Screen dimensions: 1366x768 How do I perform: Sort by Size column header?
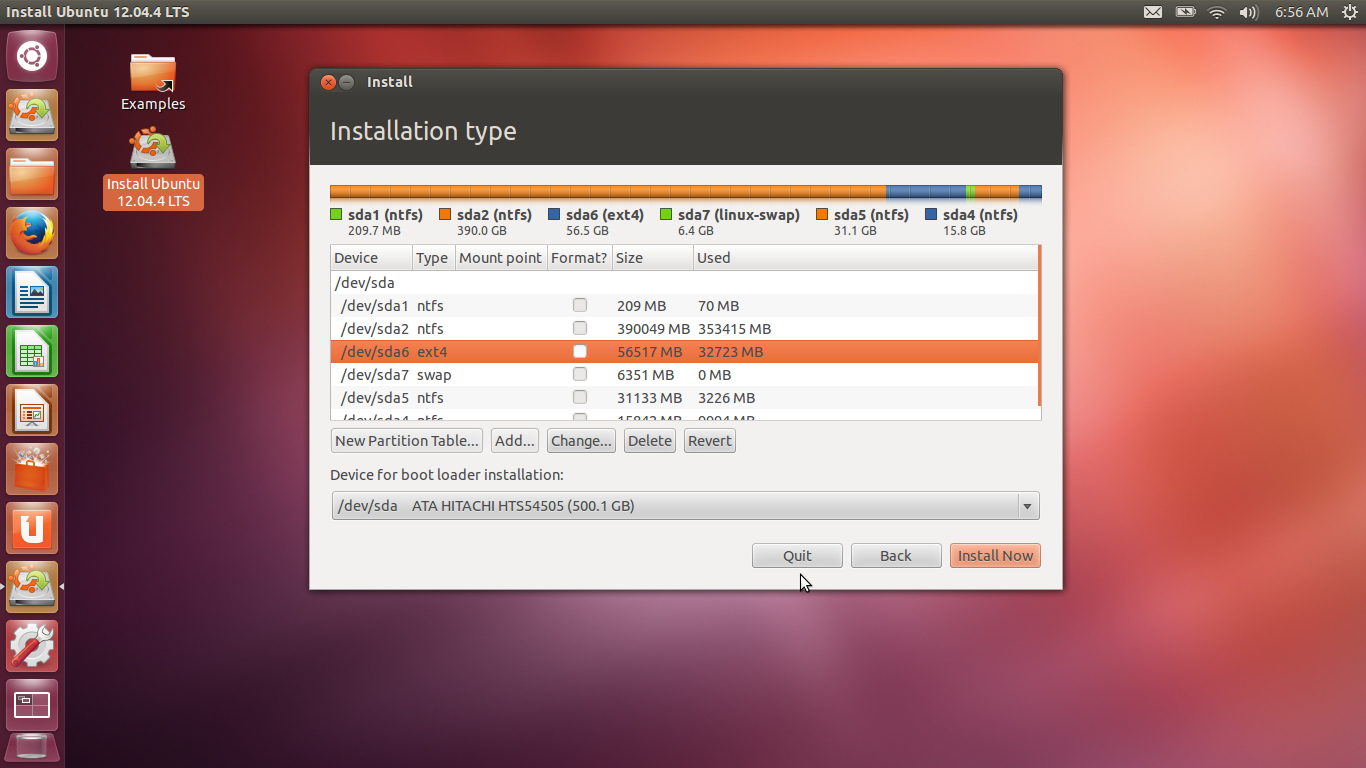click(652, 258)
